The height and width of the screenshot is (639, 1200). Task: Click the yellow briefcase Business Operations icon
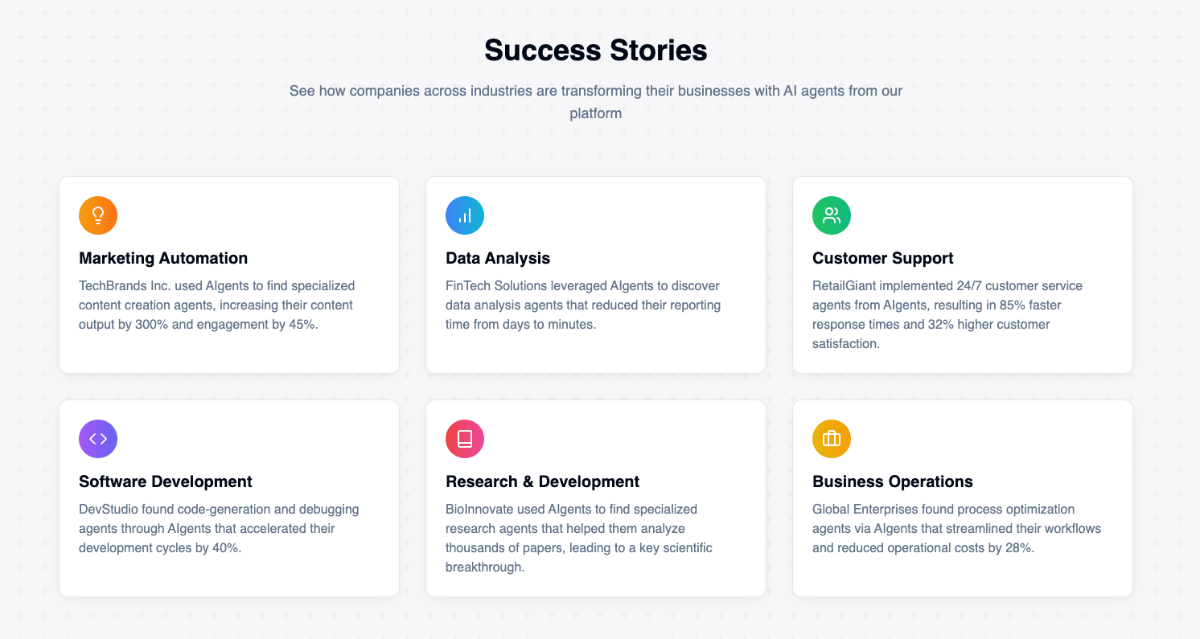point(832,438)
